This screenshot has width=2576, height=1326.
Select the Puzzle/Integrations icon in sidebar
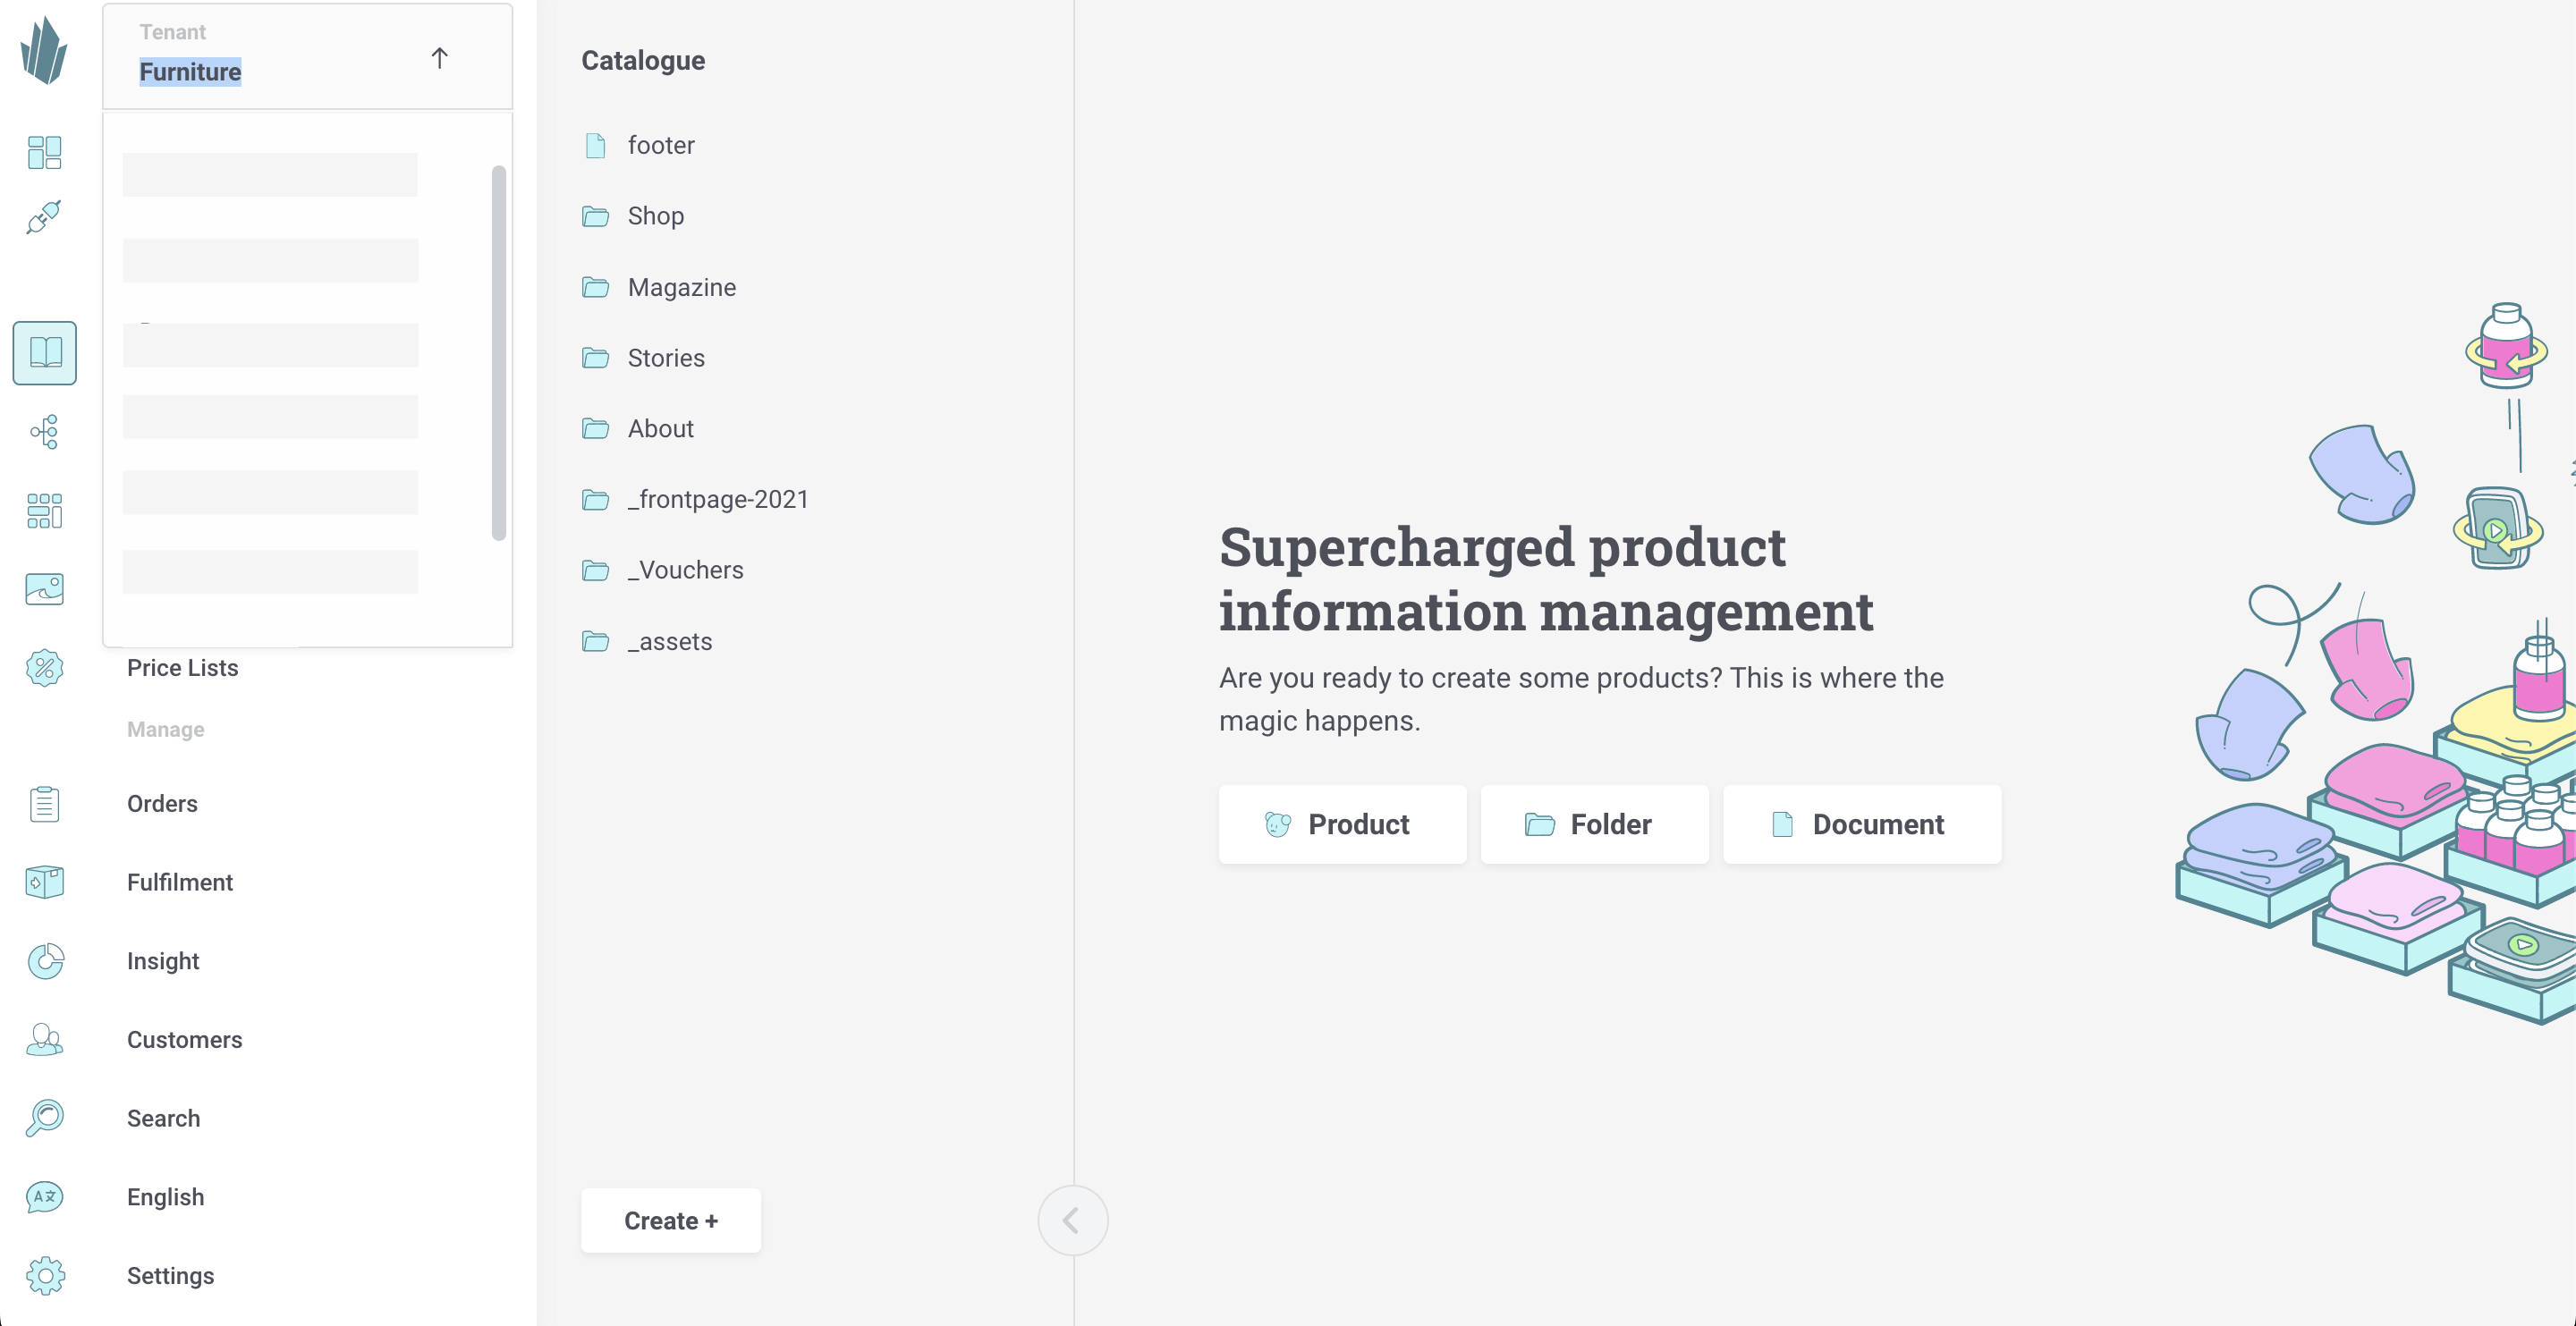coord(46,216)
